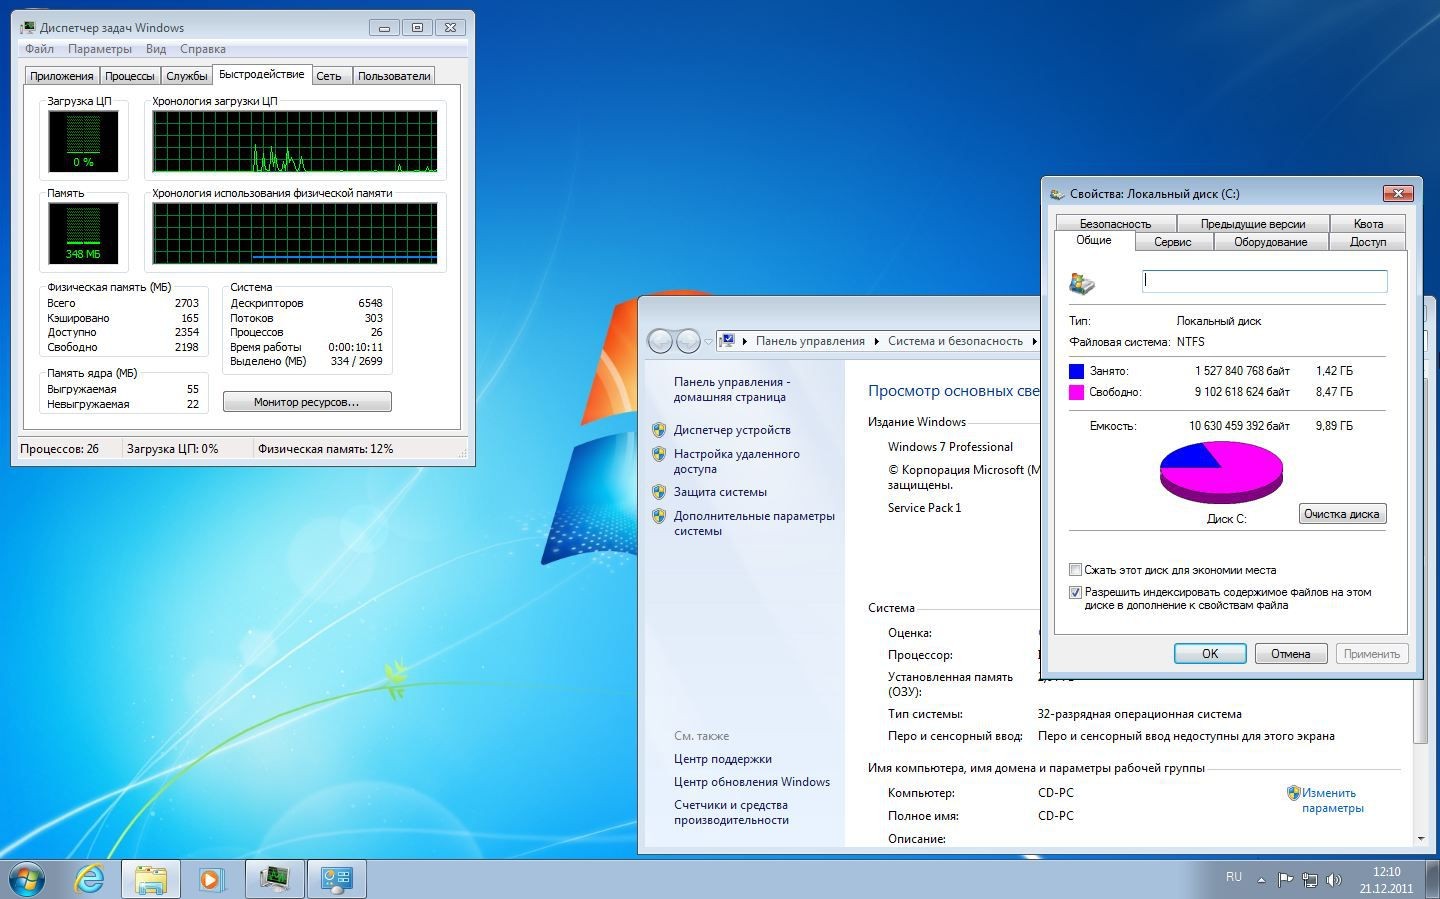Open network tray icon
The width and height of the screenshot is (1440, 899).
point(1309,880)
